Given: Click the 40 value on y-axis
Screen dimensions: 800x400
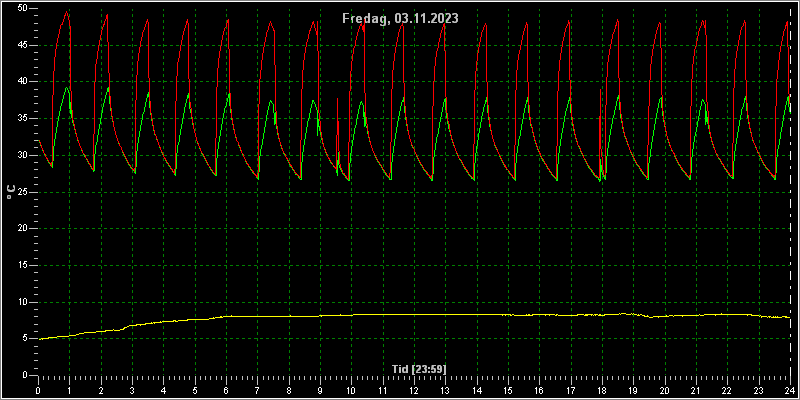Looking at the screenshot, I should tap(22, 82).
